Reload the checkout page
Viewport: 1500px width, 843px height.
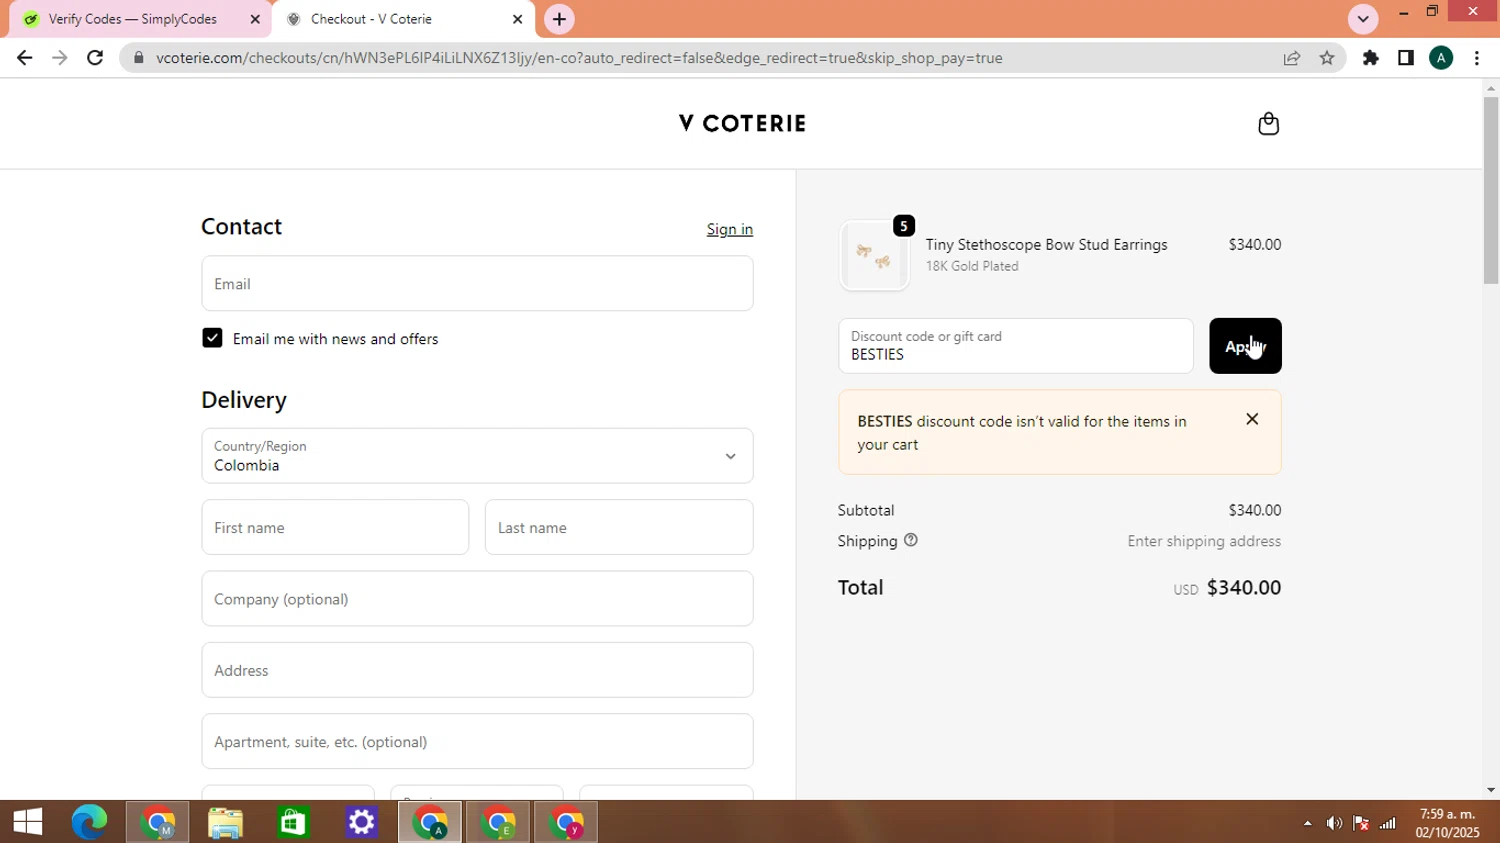(x=95, y=58)
